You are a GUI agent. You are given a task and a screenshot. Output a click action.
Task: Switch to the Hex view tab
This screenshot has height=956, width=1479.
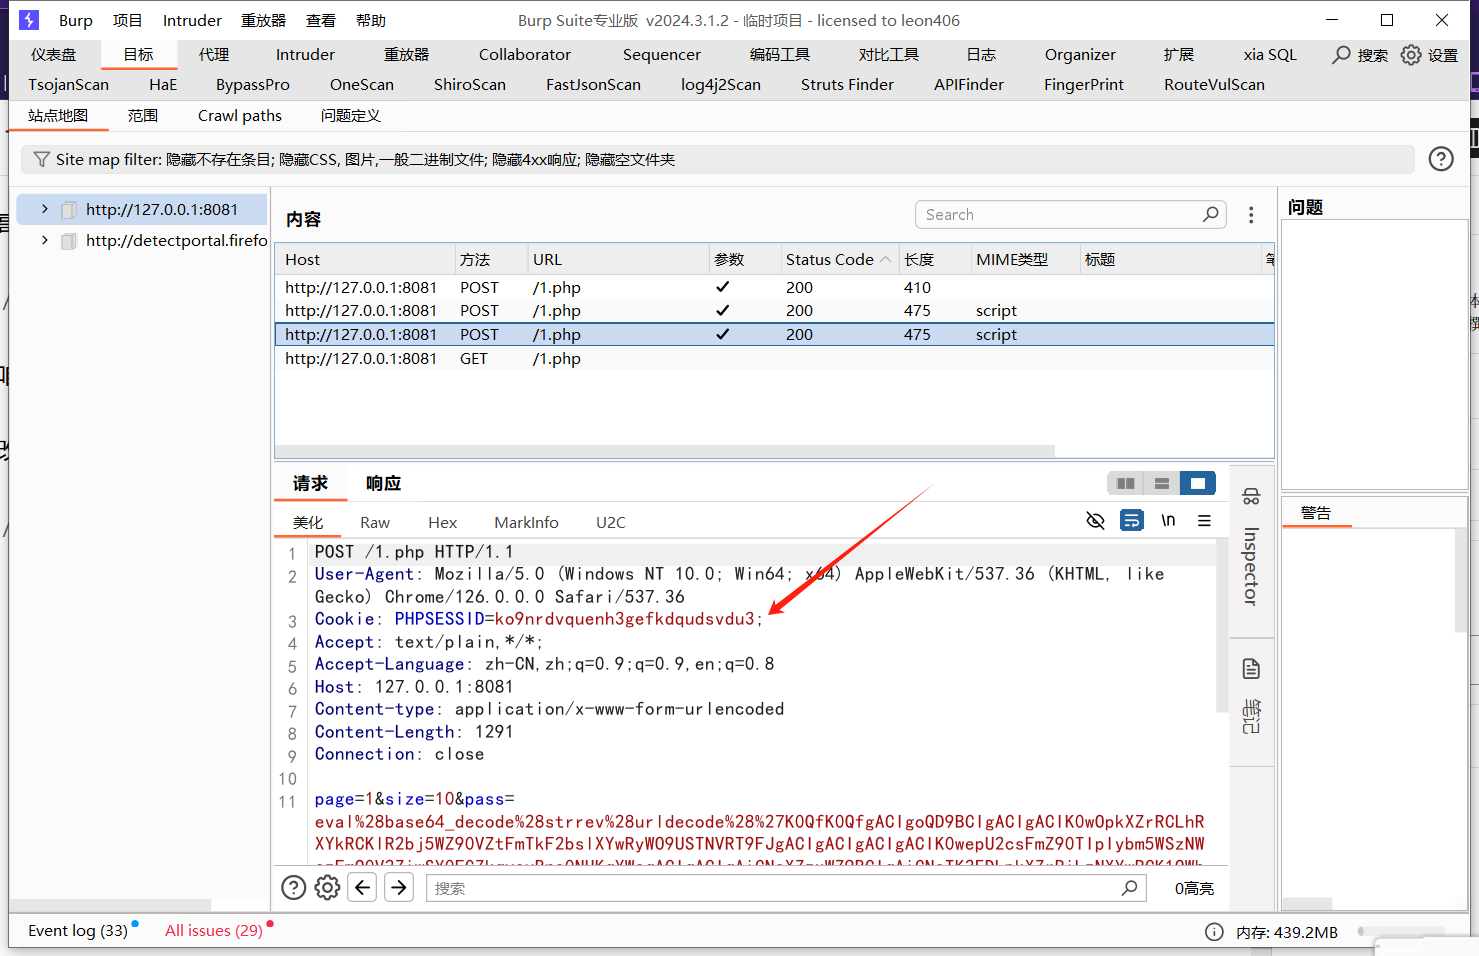442,522
